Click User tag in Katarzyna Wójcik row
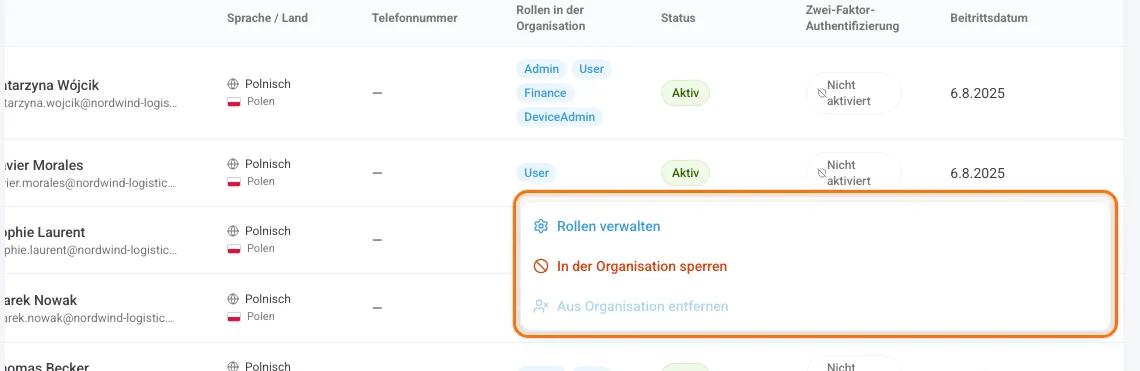 [592, 69]
